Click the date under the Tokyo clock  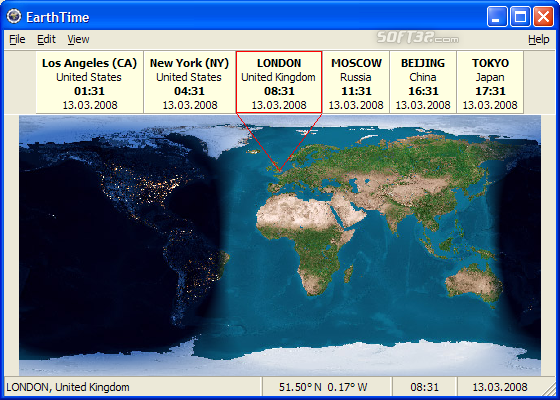coord(490,105)
